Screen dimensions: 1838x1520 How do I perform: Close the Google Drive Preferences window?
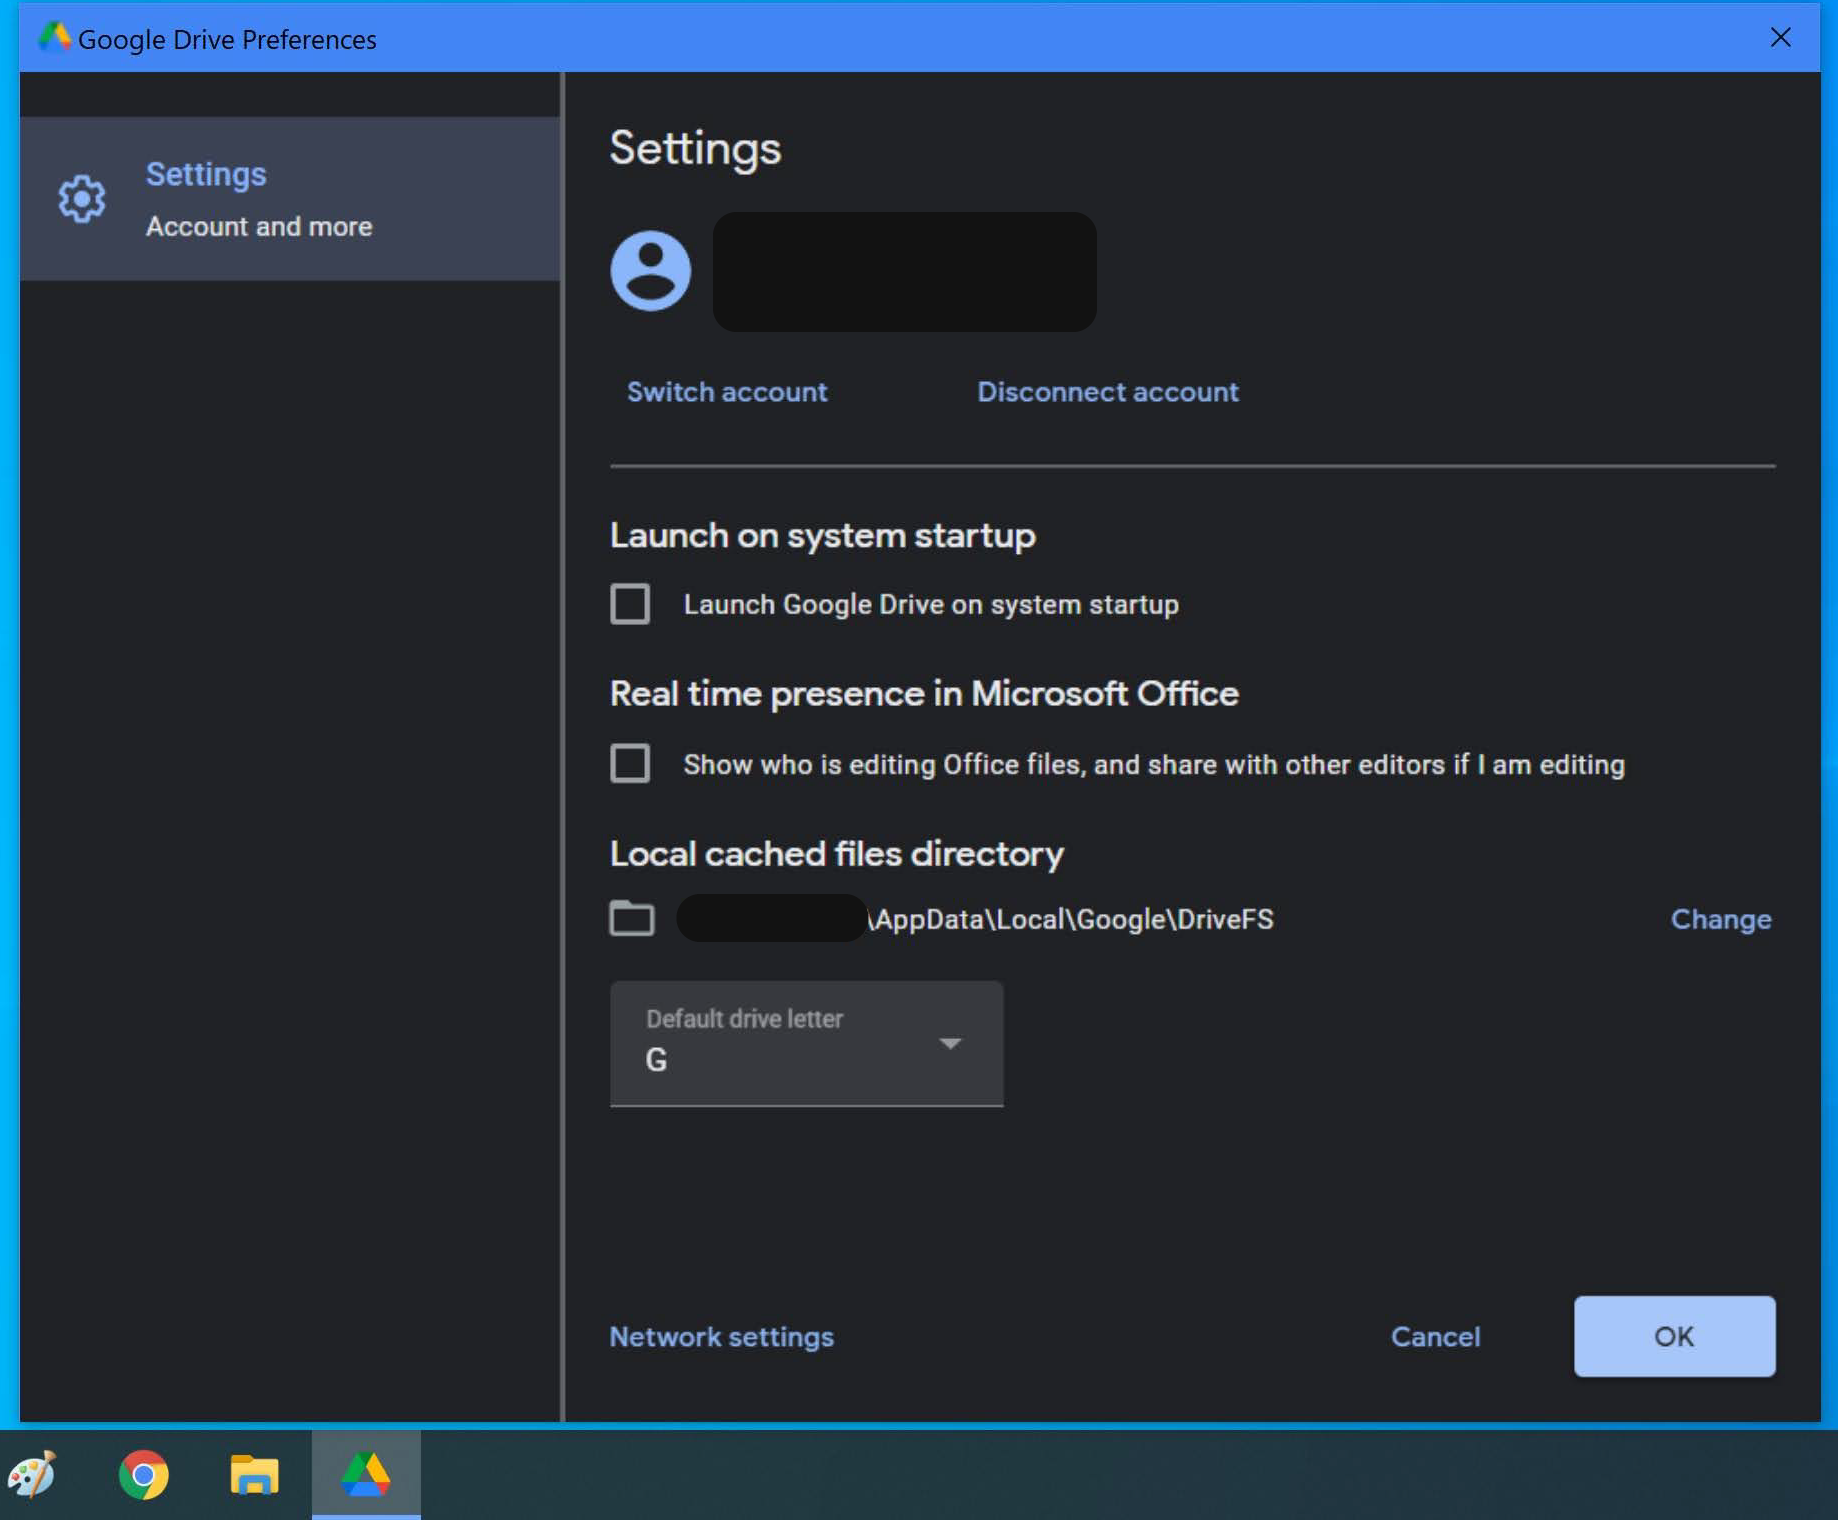pos(1780,38)
